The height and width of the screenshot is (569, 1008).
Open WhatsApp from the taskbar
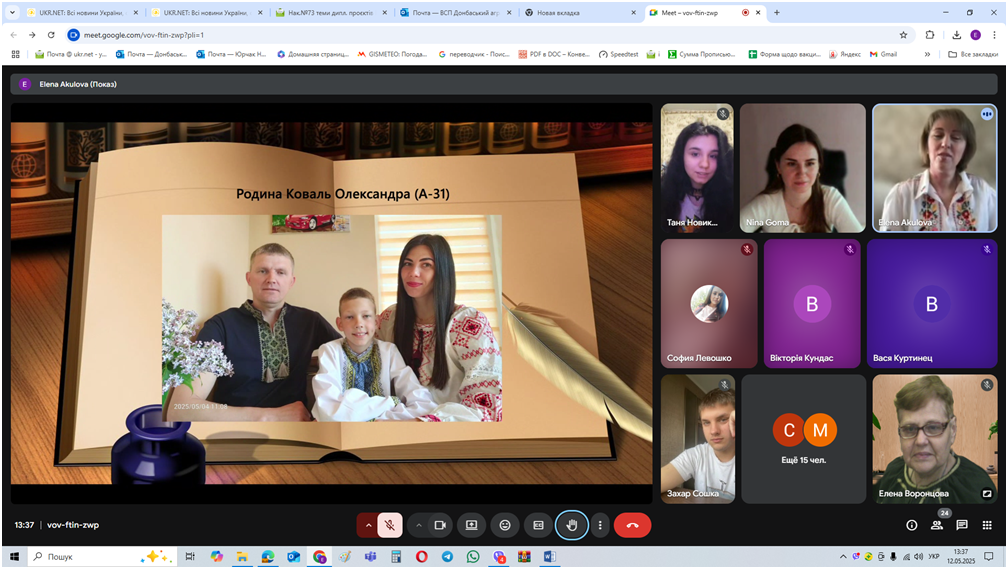coord(472,557)
